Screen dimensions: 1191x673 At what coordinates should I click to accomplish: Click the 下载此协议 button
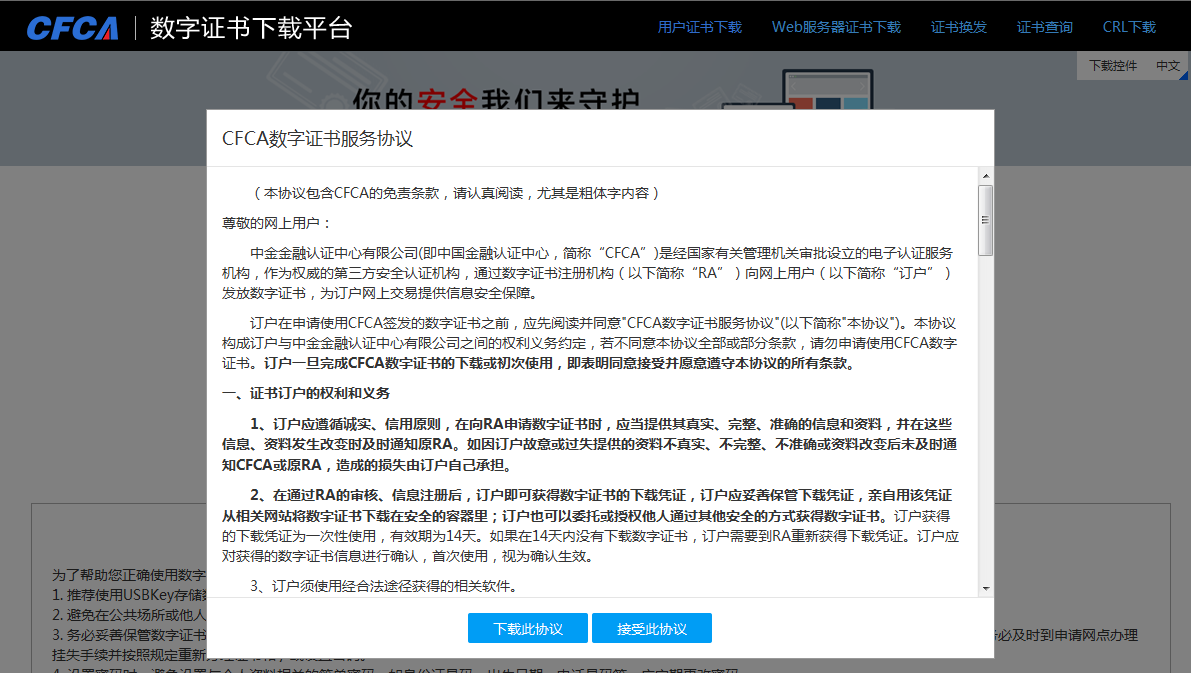[528, 628]
